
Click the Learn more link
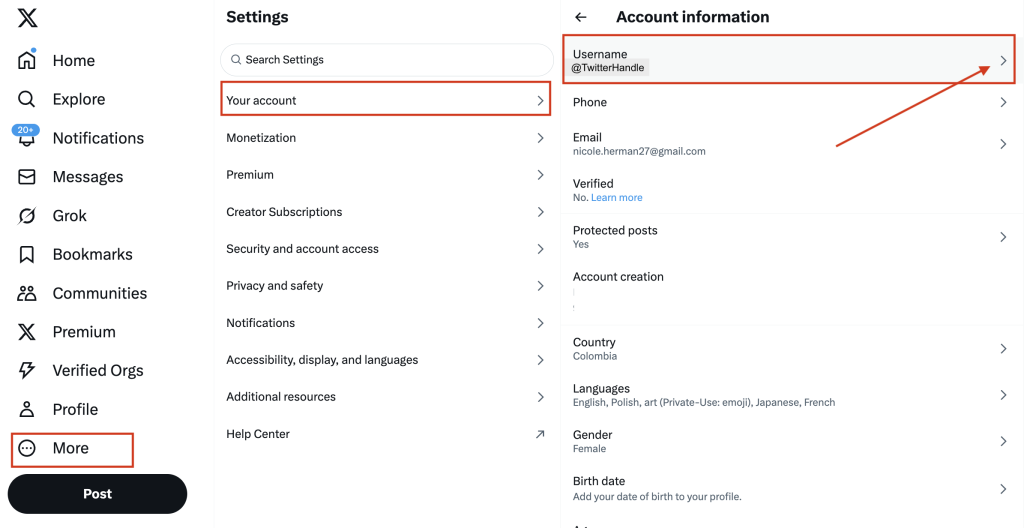[x=616, y=198]
